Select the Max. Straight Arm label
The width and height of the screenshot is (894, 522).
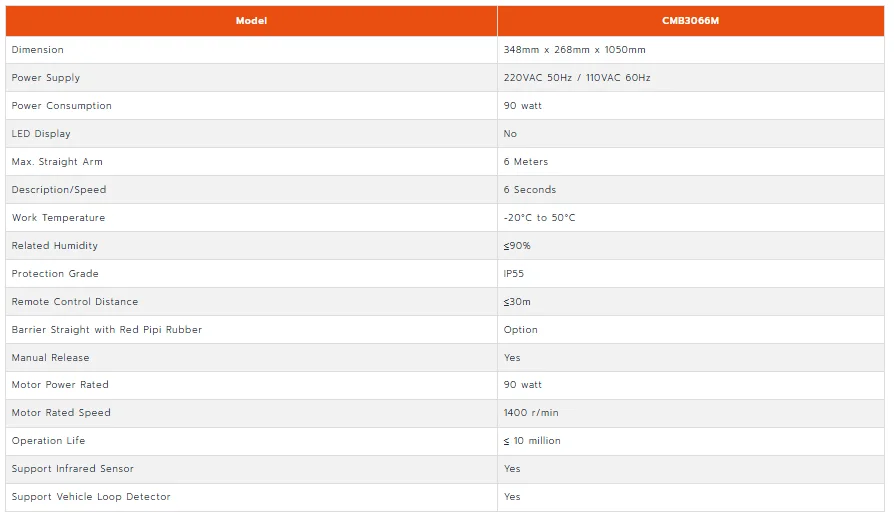pyautogui.click(x=57, y=162)
